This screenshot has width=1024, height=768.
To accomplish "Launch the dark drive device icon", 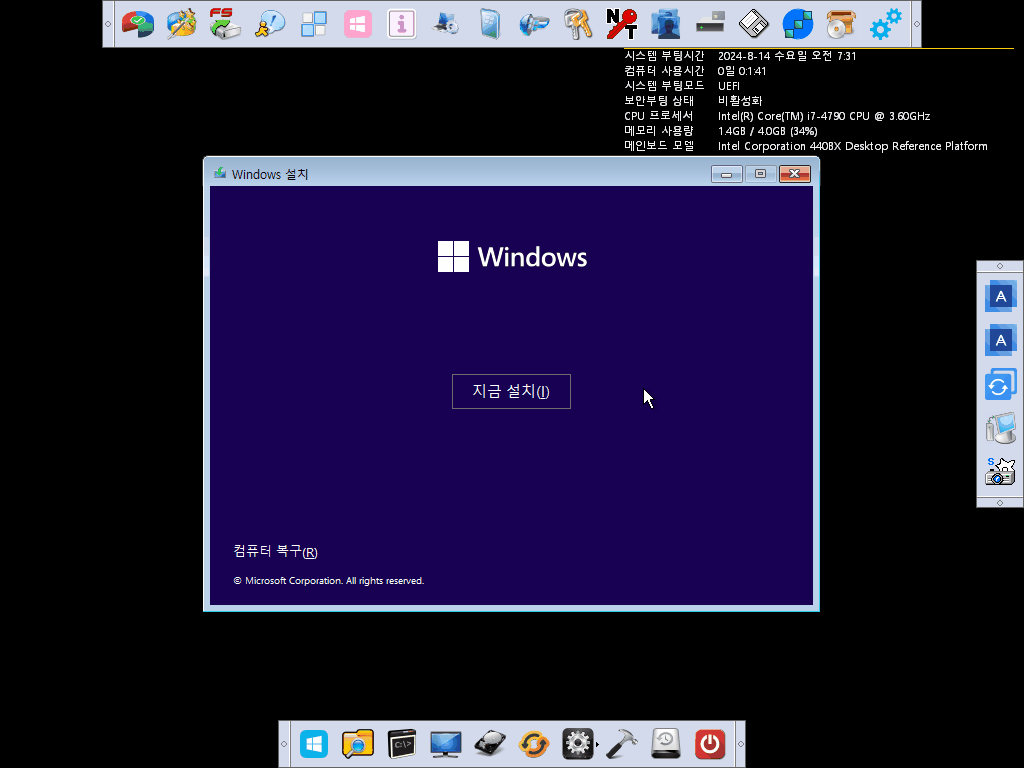I will click(x=710, y=24).
